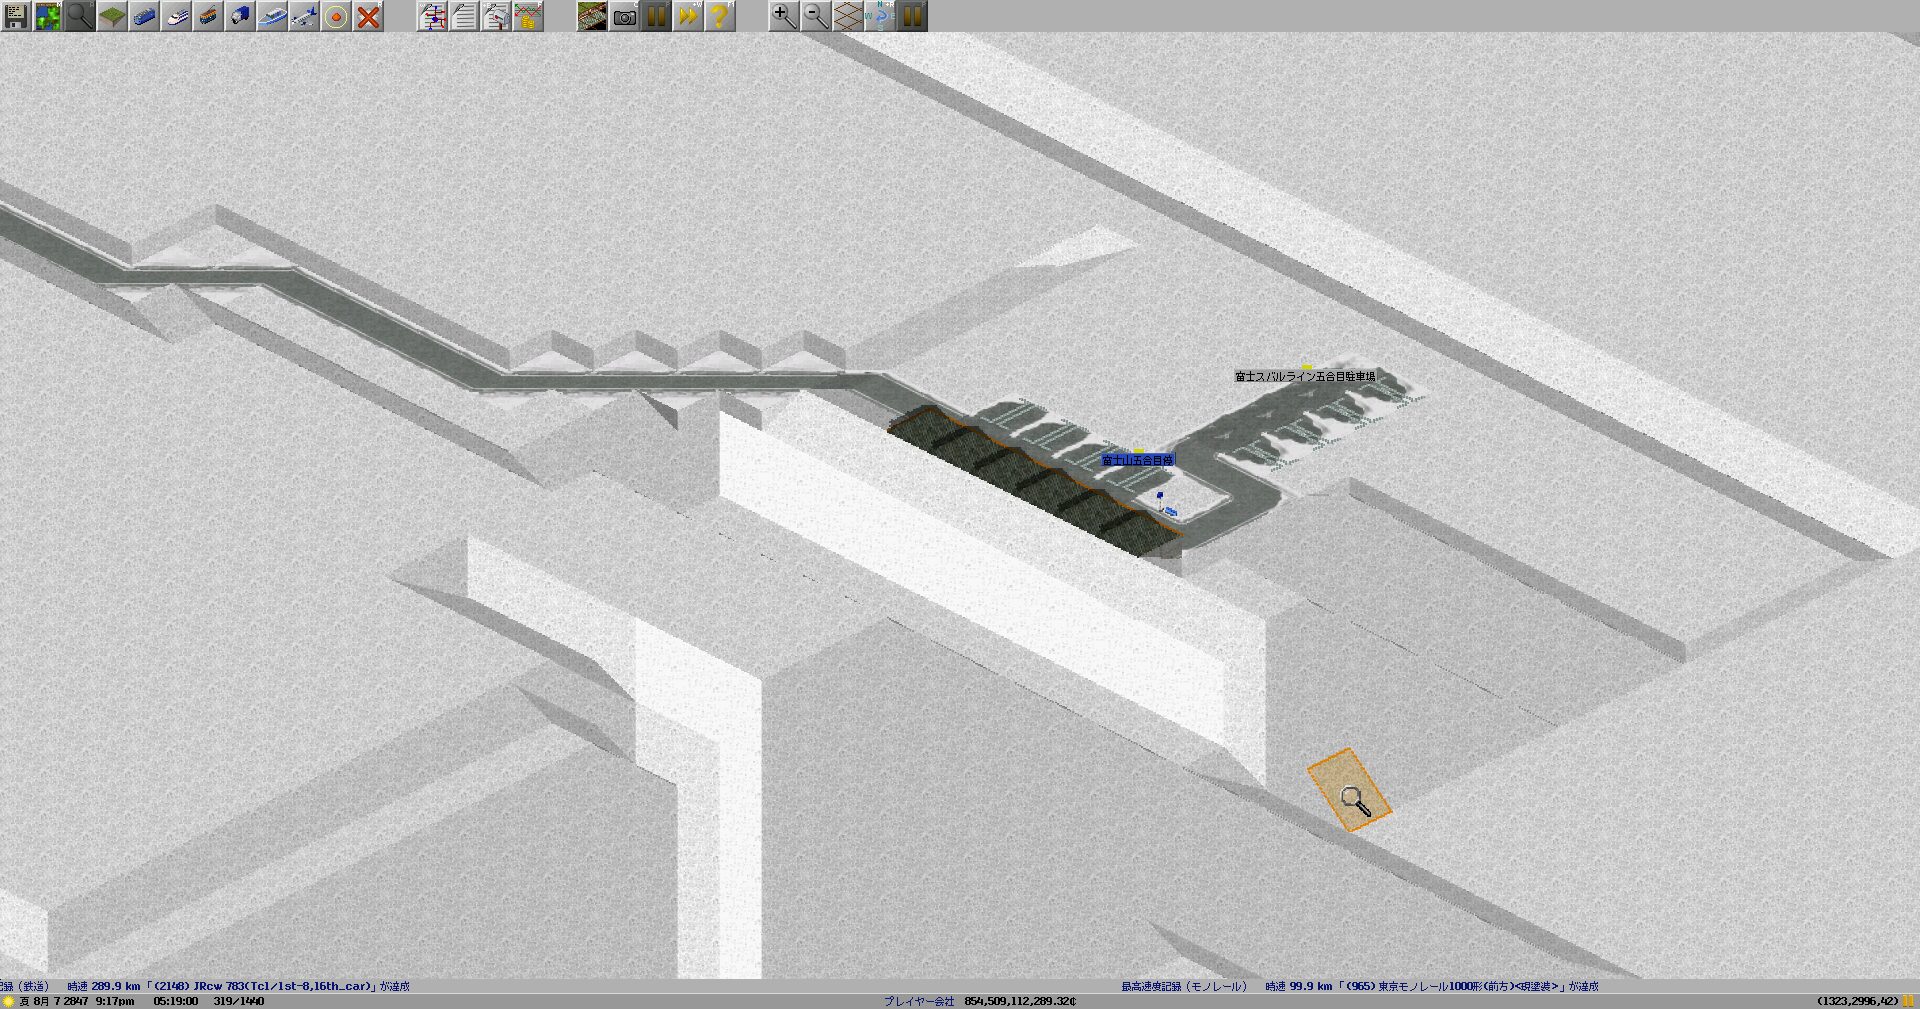Viewport: 1920px width, 1009px height.
Task: Zoom in with the plus magnifier
Action: tap(784, 16)
